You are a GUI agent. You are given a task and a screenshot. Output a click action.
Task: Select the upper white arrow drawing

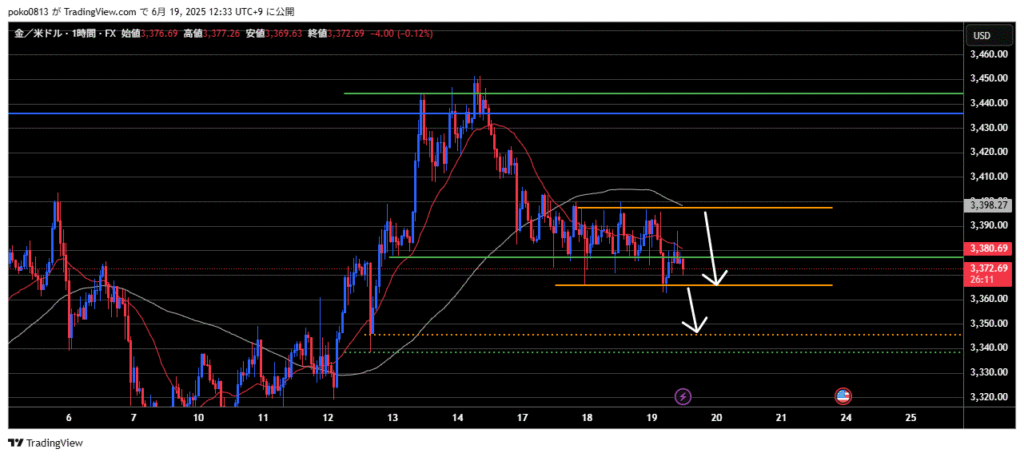711,250
